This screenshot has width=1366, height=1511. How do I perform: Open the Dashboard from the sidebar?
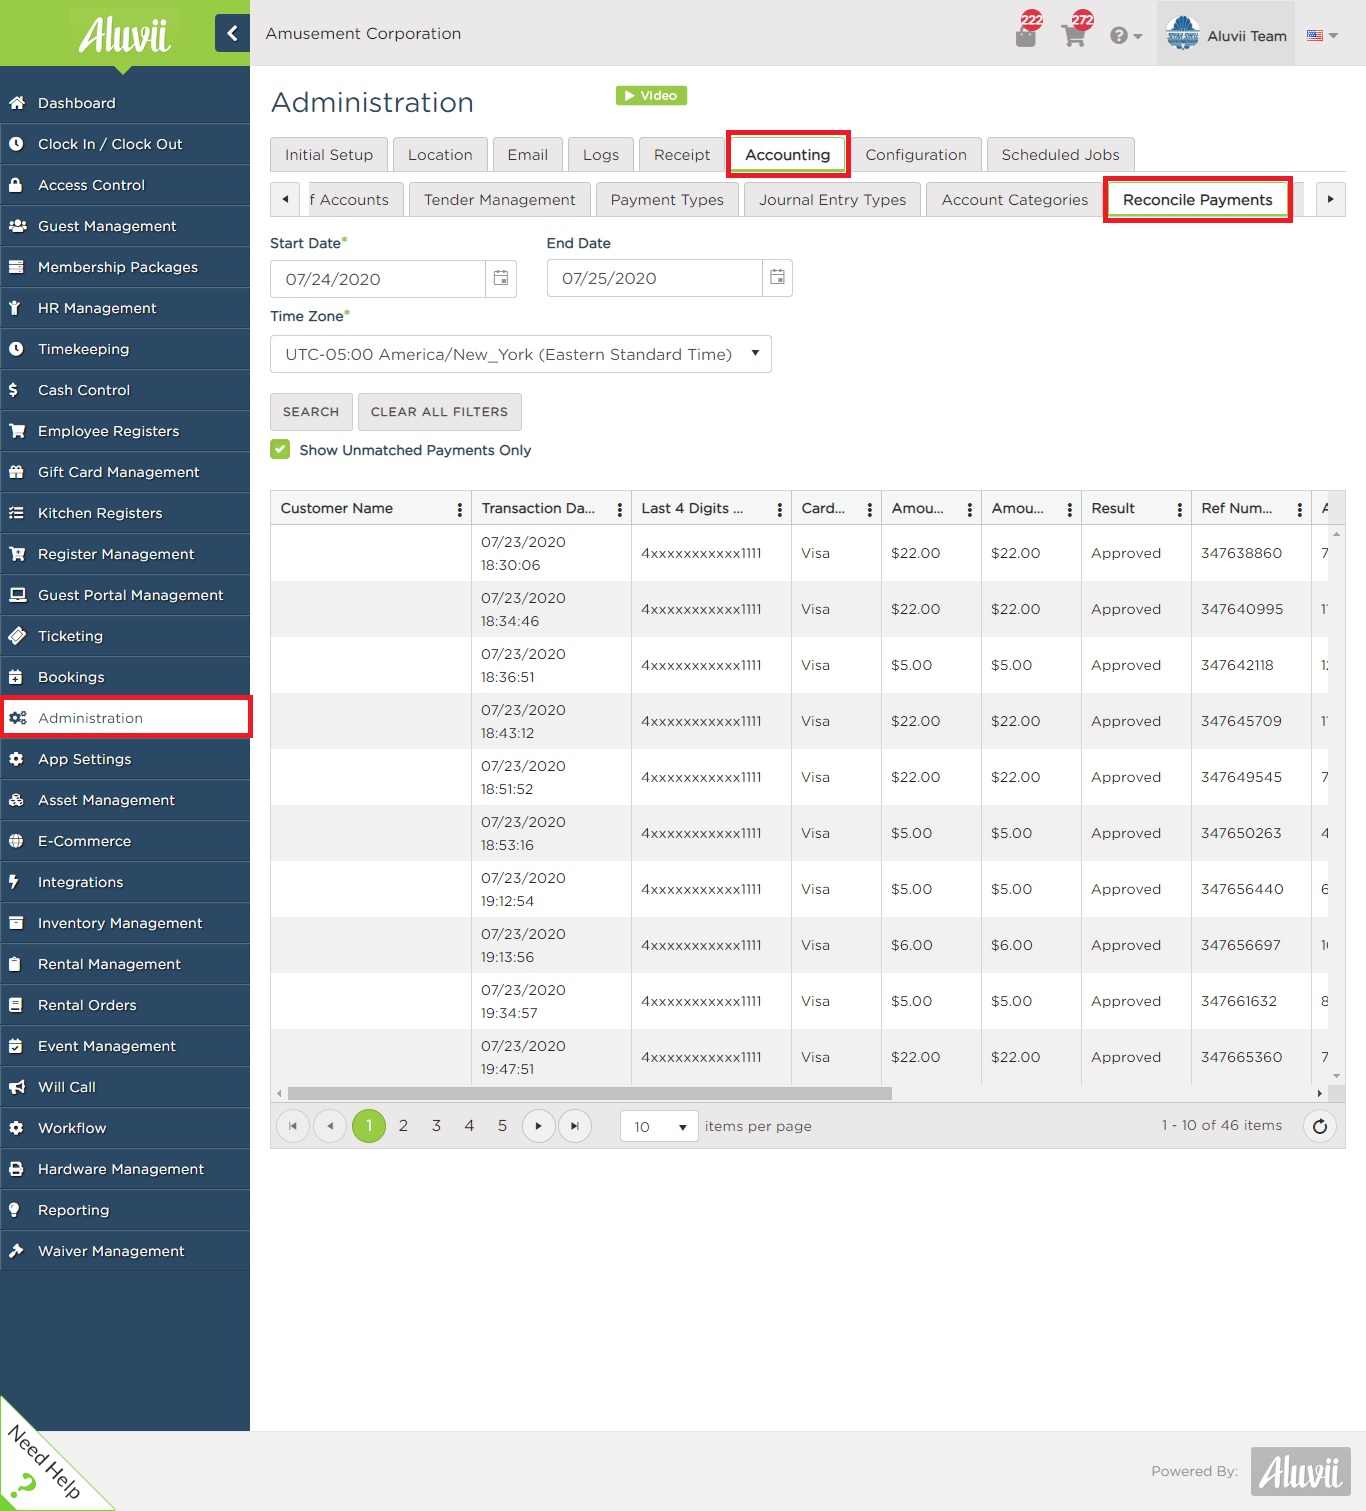76,103
